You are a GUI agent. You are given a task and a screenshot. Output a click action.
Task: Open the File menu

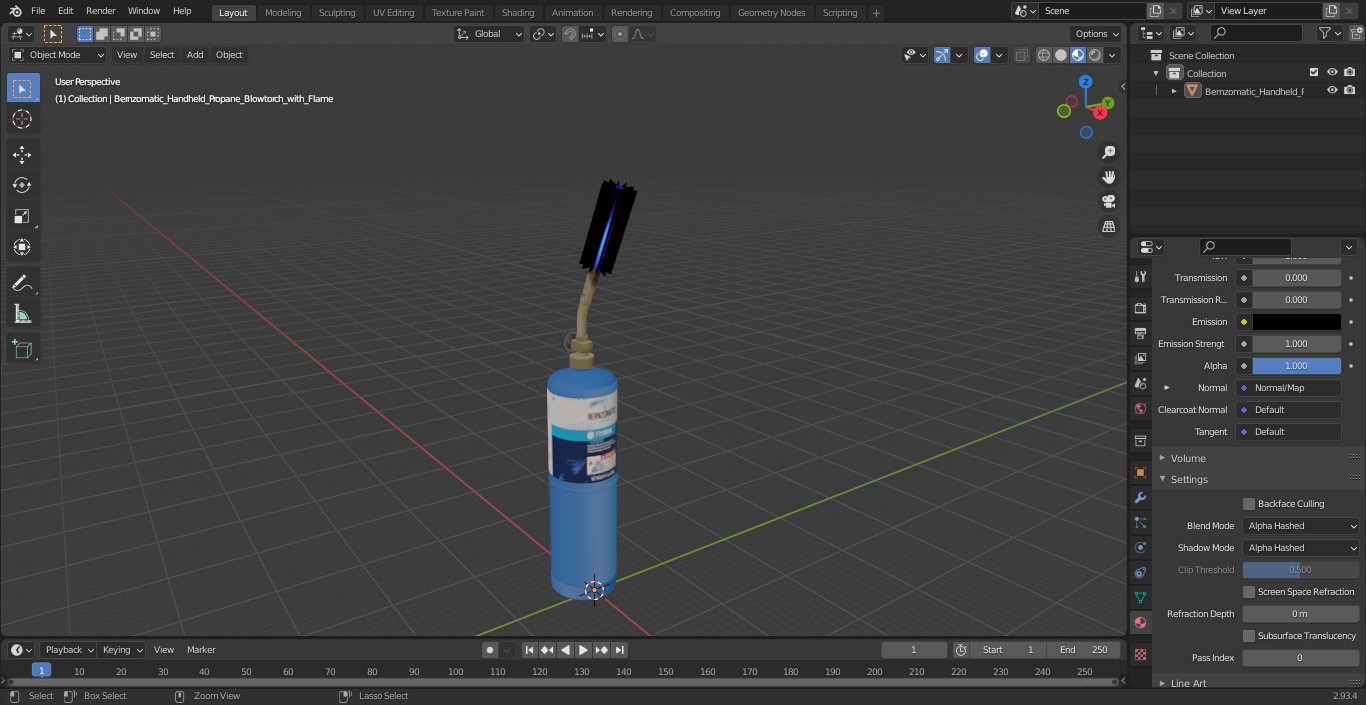(x=38, y=11)
